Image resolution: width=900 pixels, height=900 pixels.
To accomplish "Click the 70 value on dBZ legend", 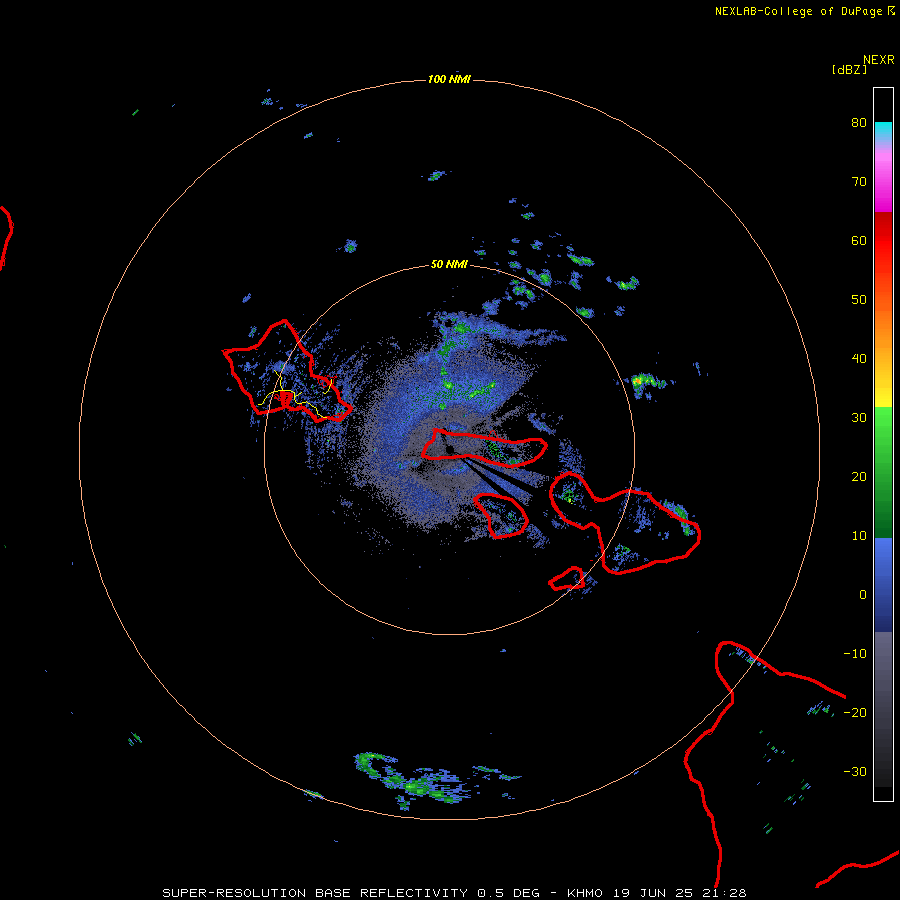I will pos(859,181).
